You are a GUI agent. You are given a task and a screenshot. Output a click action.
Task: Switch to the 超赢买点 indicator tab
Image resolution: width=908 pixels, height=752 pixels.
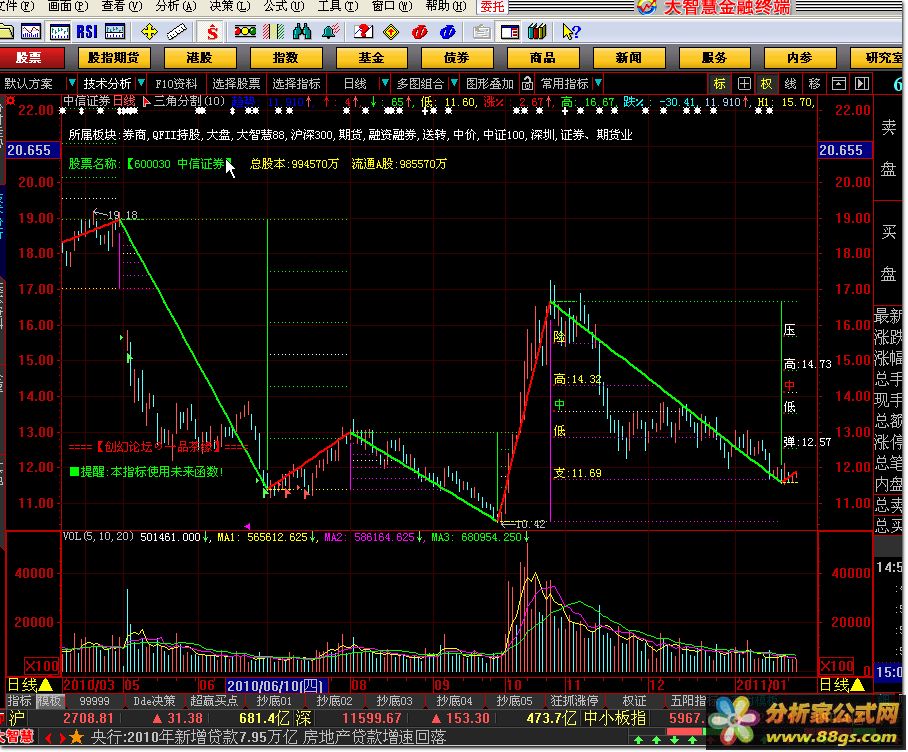point(214,701)
